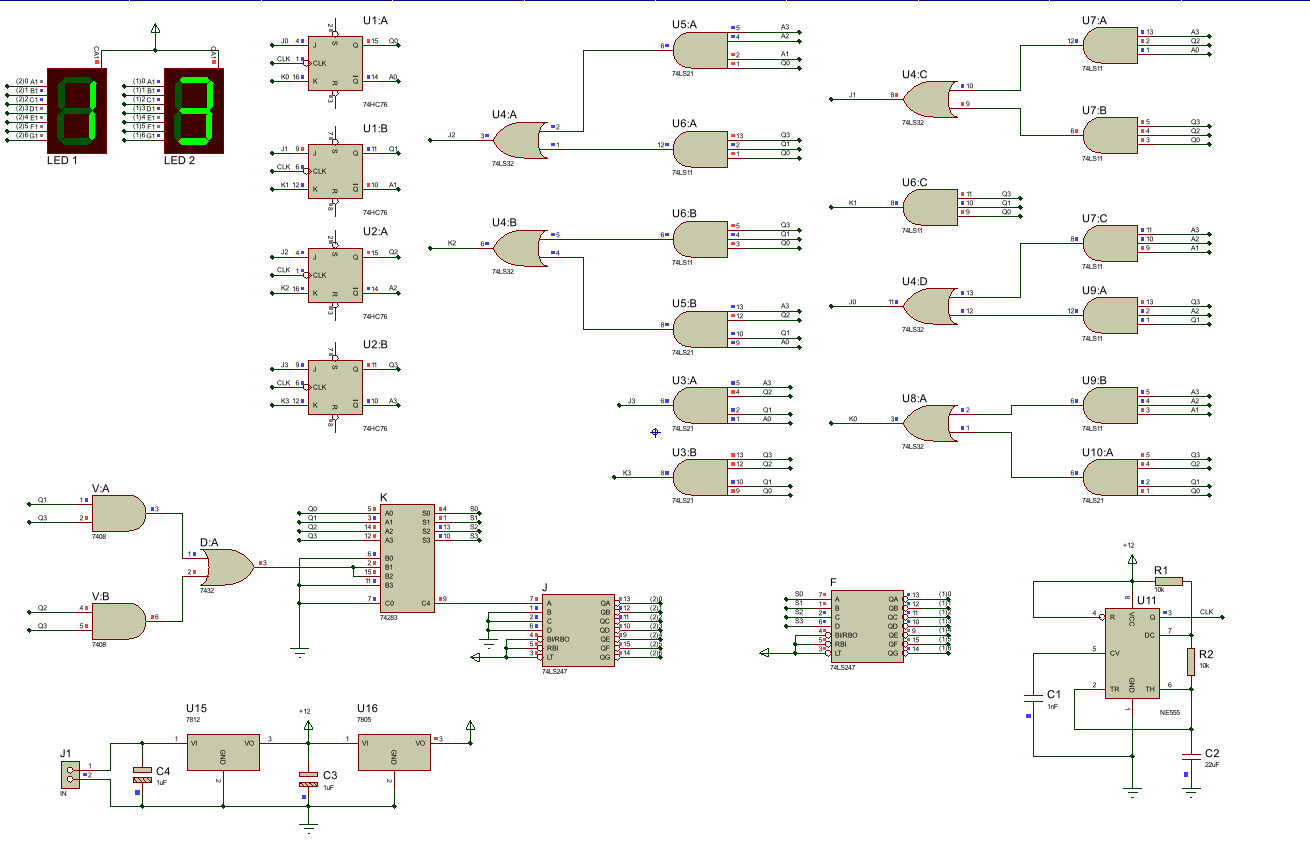Screen dimensions: 1310x859
Task: Click capacitor C4 near the input connector
Action: click(x=141, y=776)
